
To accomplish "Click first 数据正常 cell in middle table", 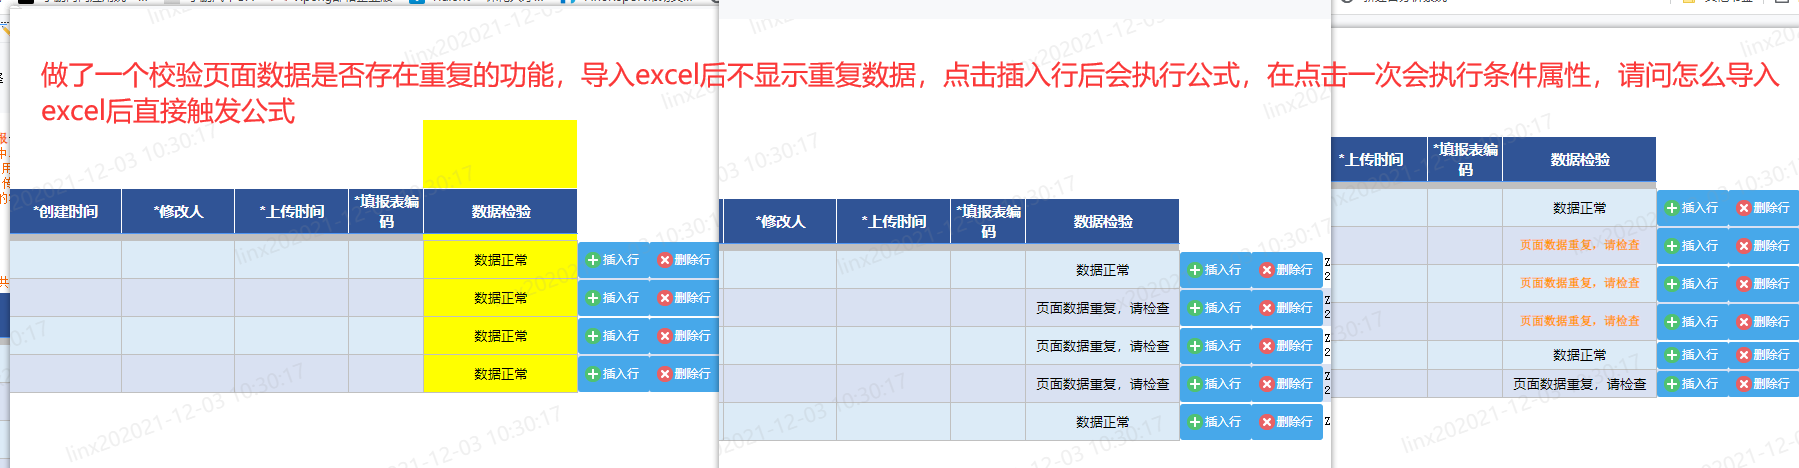I will pos(1103,270).
